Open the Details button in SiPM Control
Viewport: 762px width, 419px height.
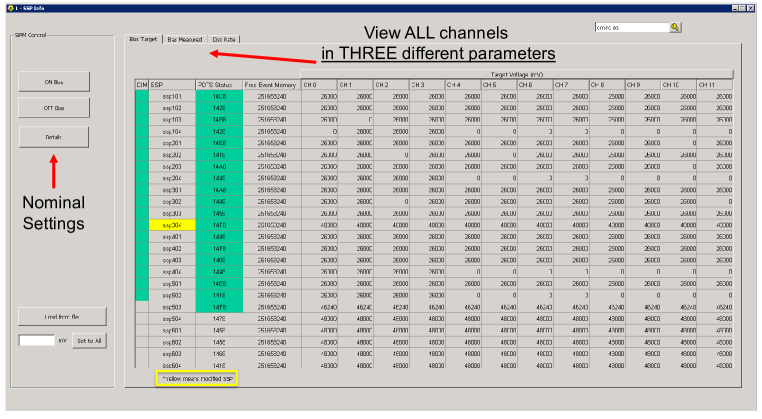pyautogui.click(x=54, y=137)
